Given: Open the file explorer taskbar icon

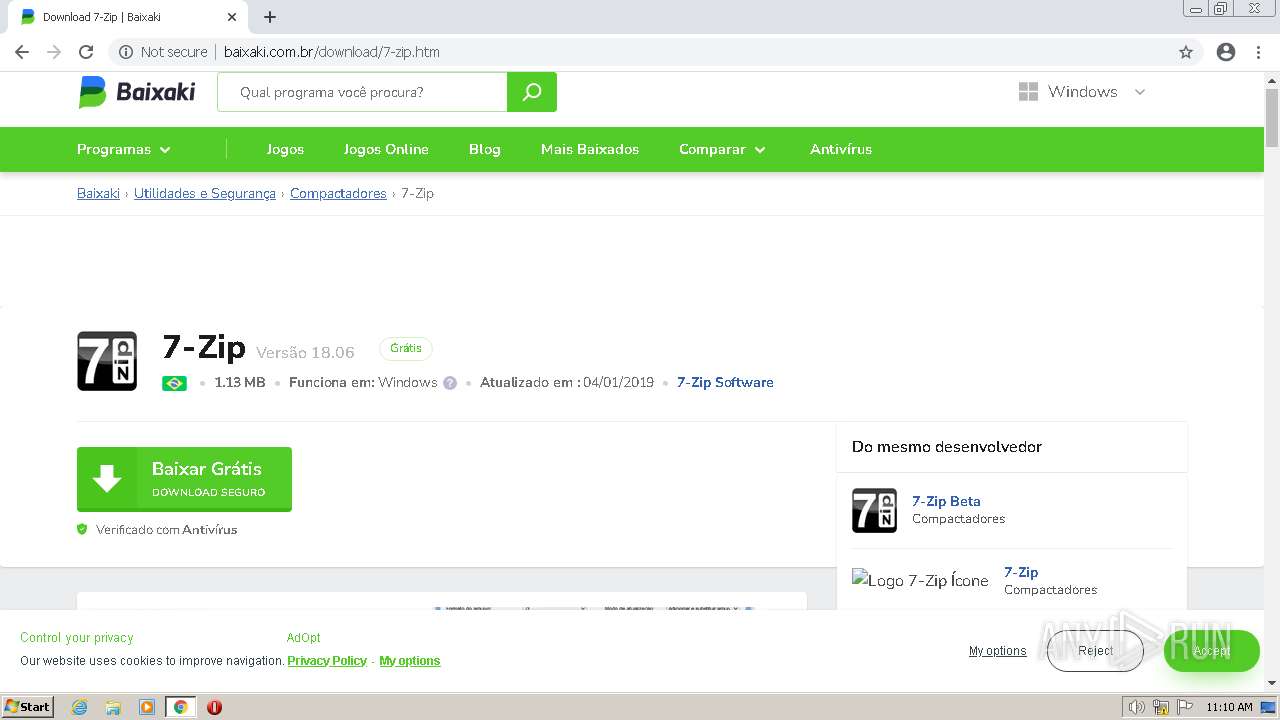Looking at the screenshot, I should tap(113, 707).
